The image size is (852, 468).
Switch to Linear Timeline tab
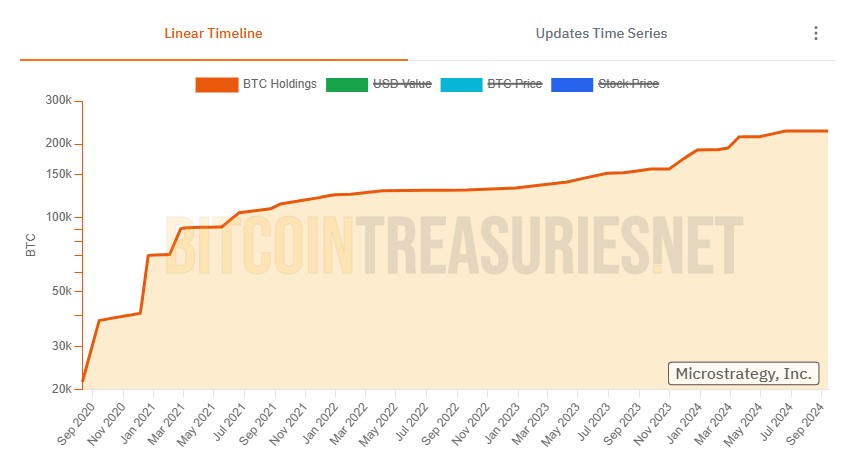[213, 33]
